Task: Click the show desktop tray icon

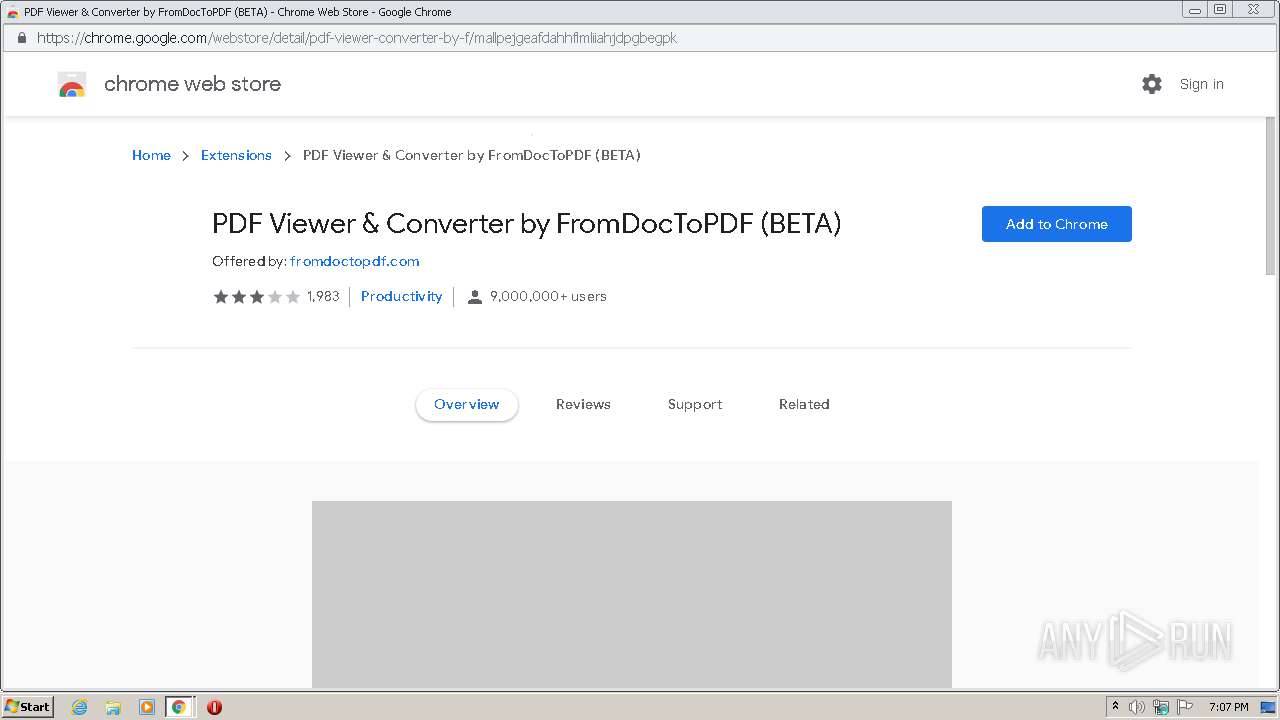Action: pos(1268,707)
